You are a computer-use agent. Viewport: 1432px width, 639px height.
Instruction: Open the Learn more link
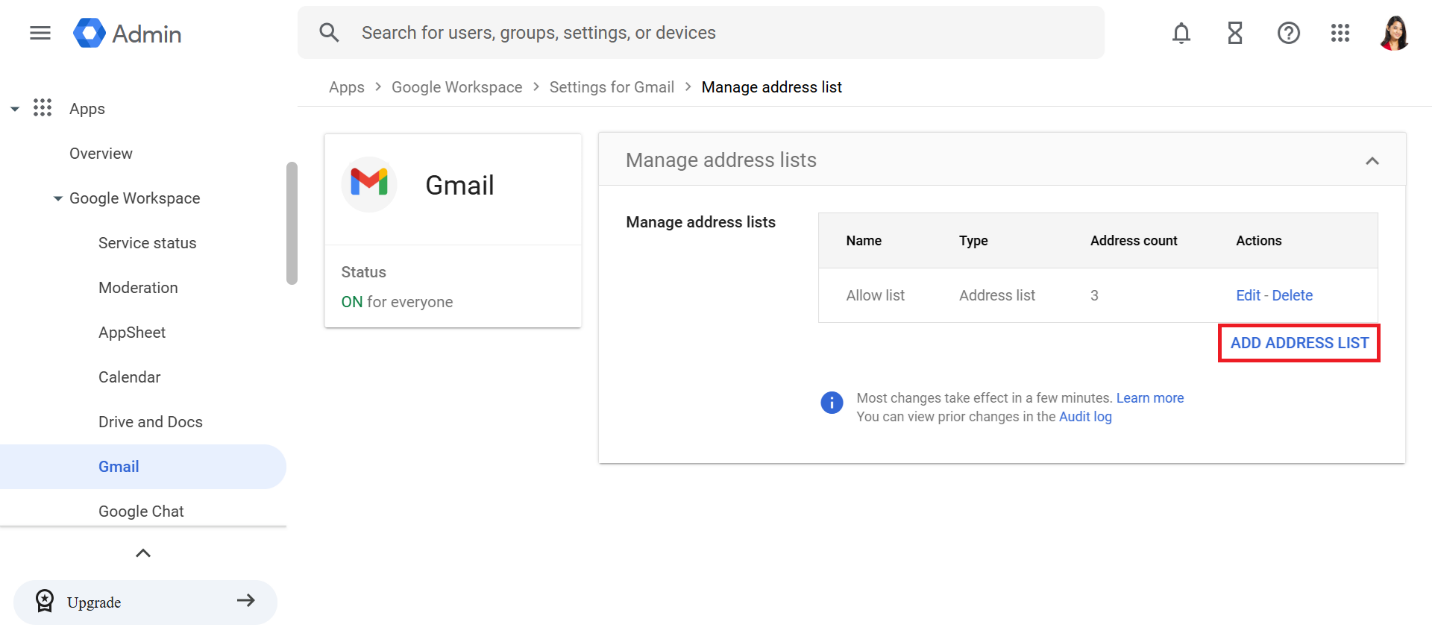click(x=1150, y=398)
